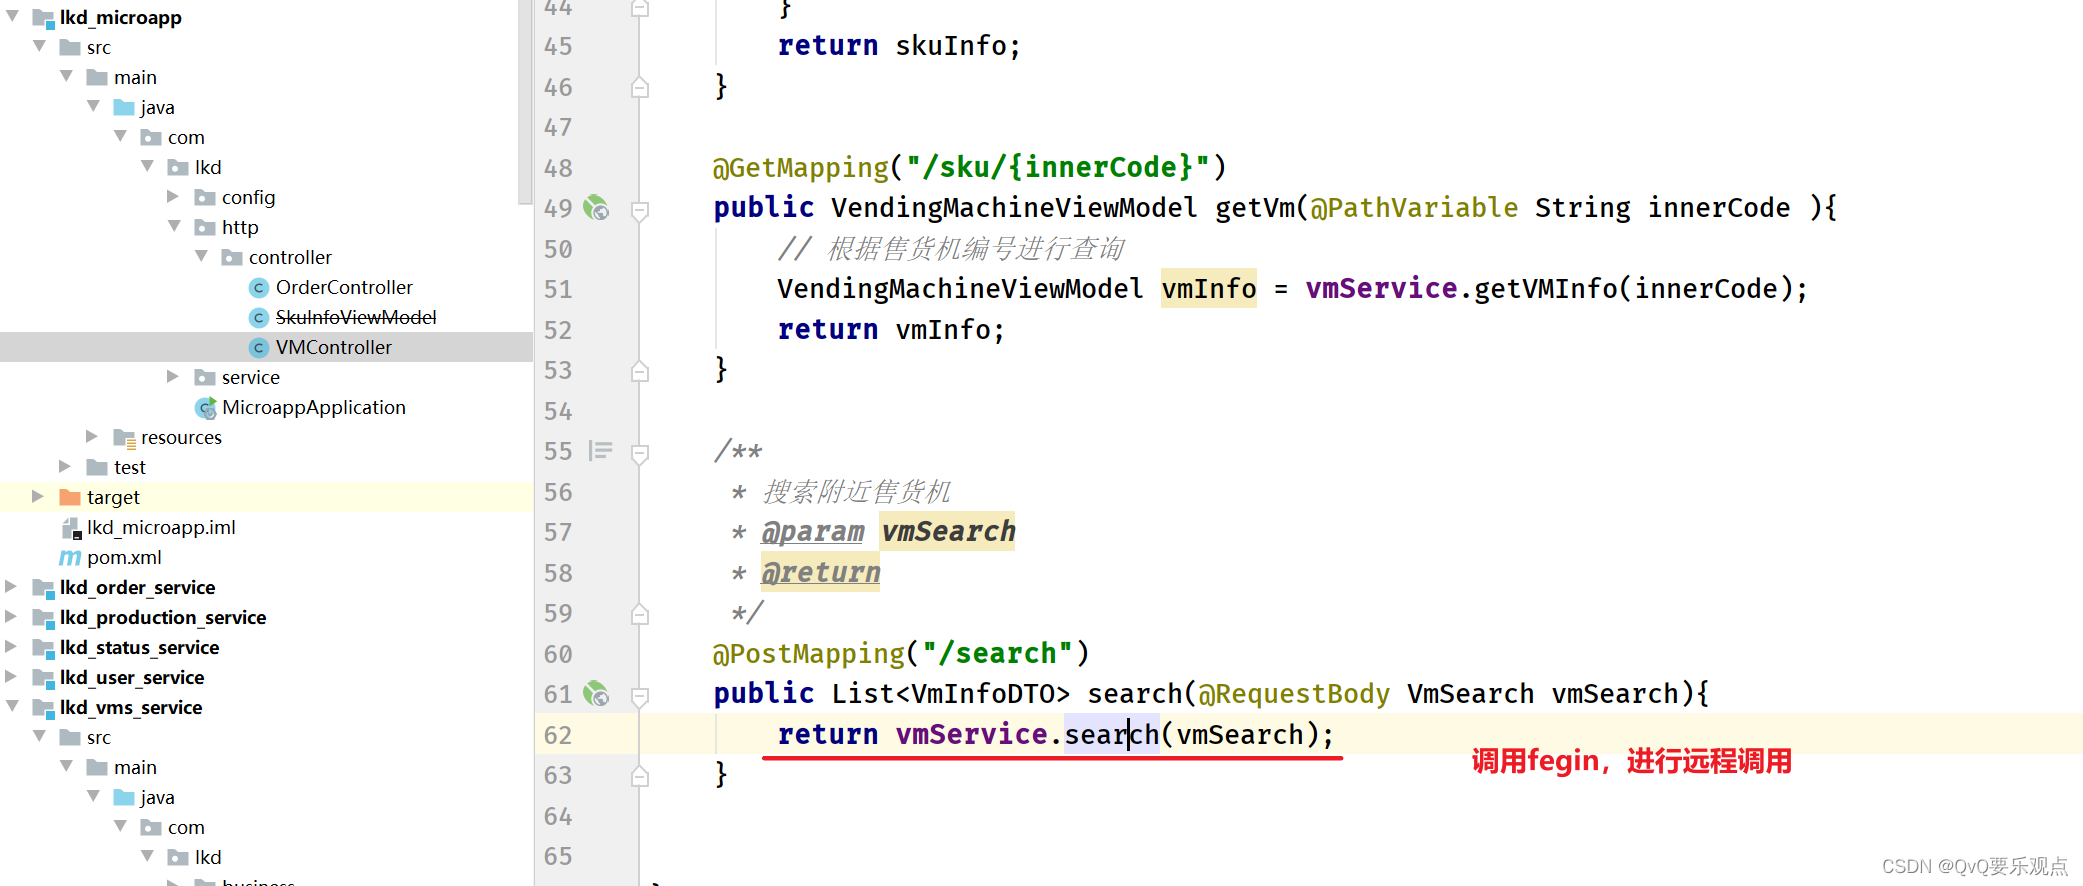Select the lkd_user_service module
This screenshot has height=886, width=2083.
[x=132, y=677]
